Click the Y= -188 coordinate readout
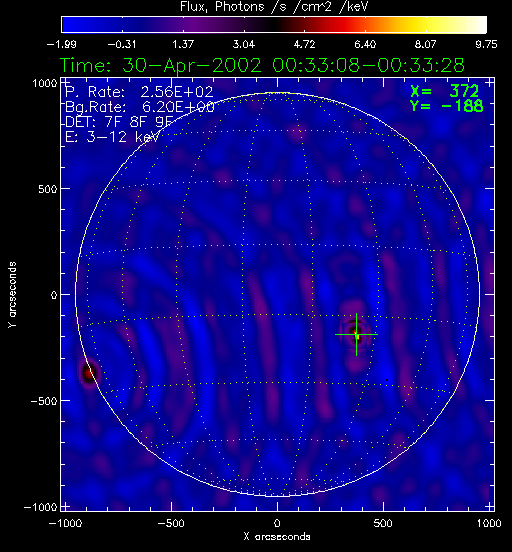The width and height of the screenshot is (512, 552). (x=447, y=106)
